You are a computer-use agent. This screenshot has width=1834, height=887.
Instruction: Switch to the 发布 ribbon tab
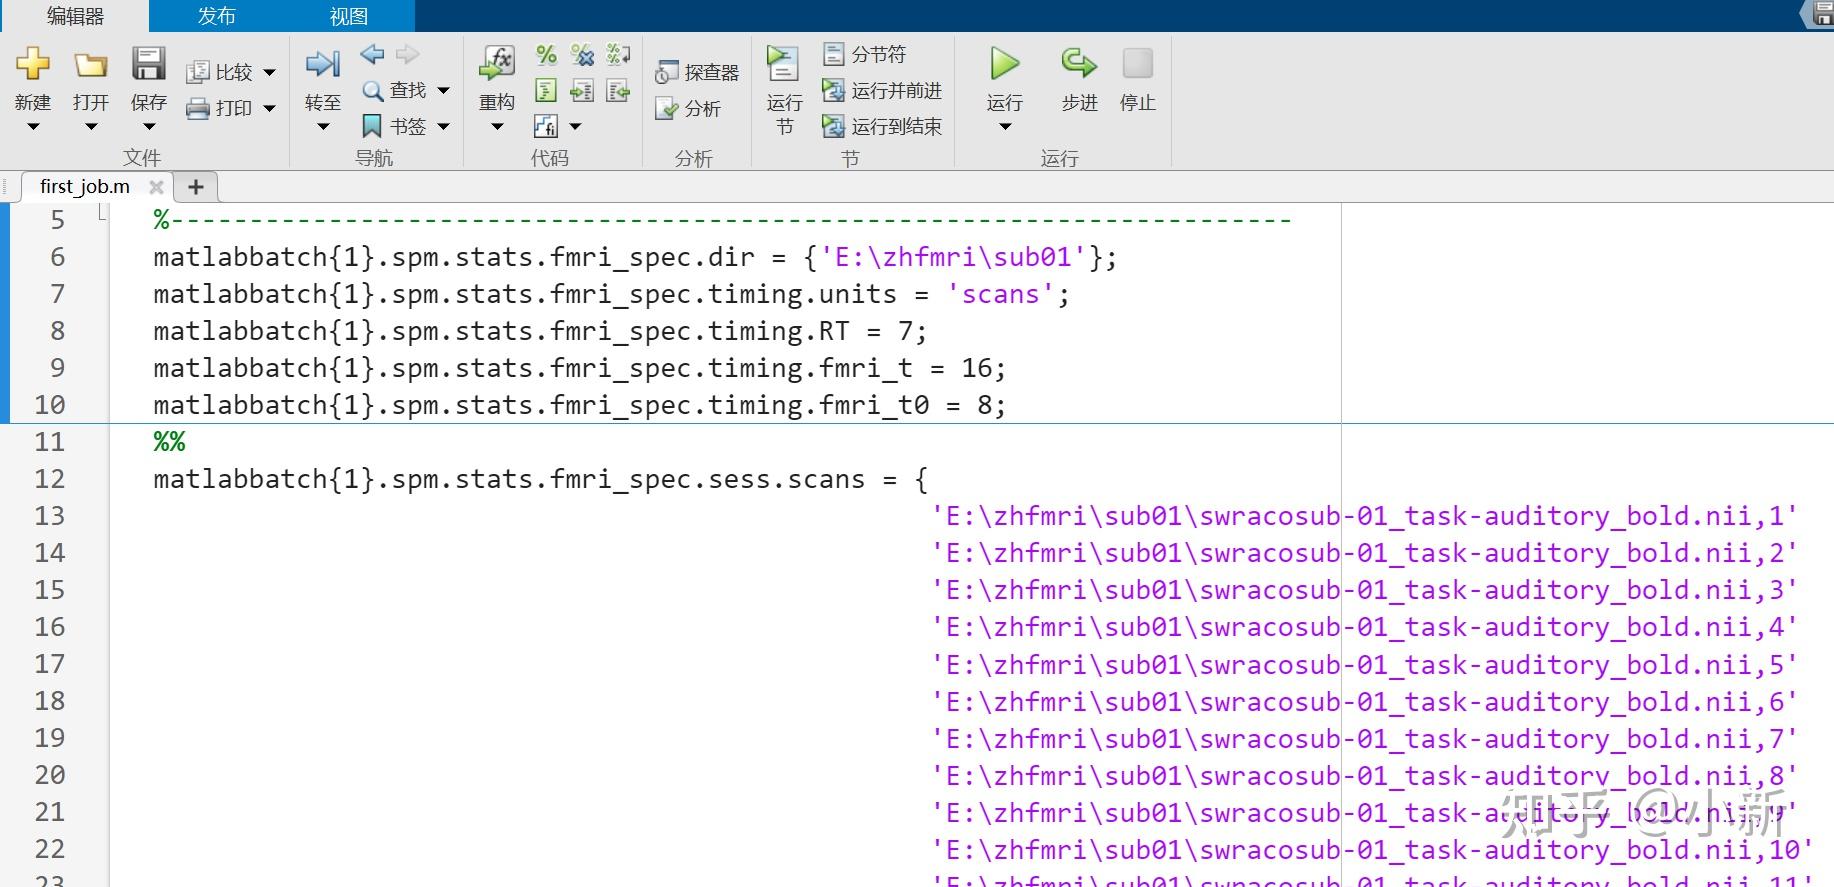216,16
